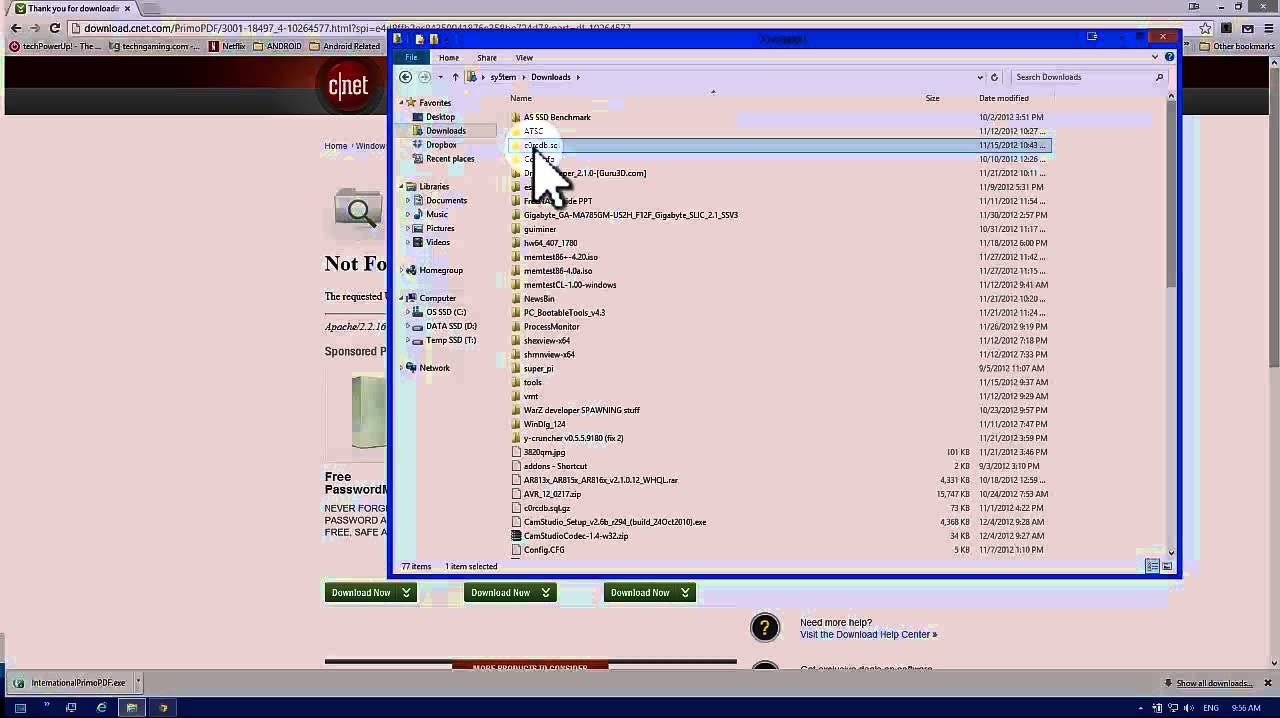Sort files by Date modified column
The height and width of the screenshot is (718, 1280).
coord(1004,98)
